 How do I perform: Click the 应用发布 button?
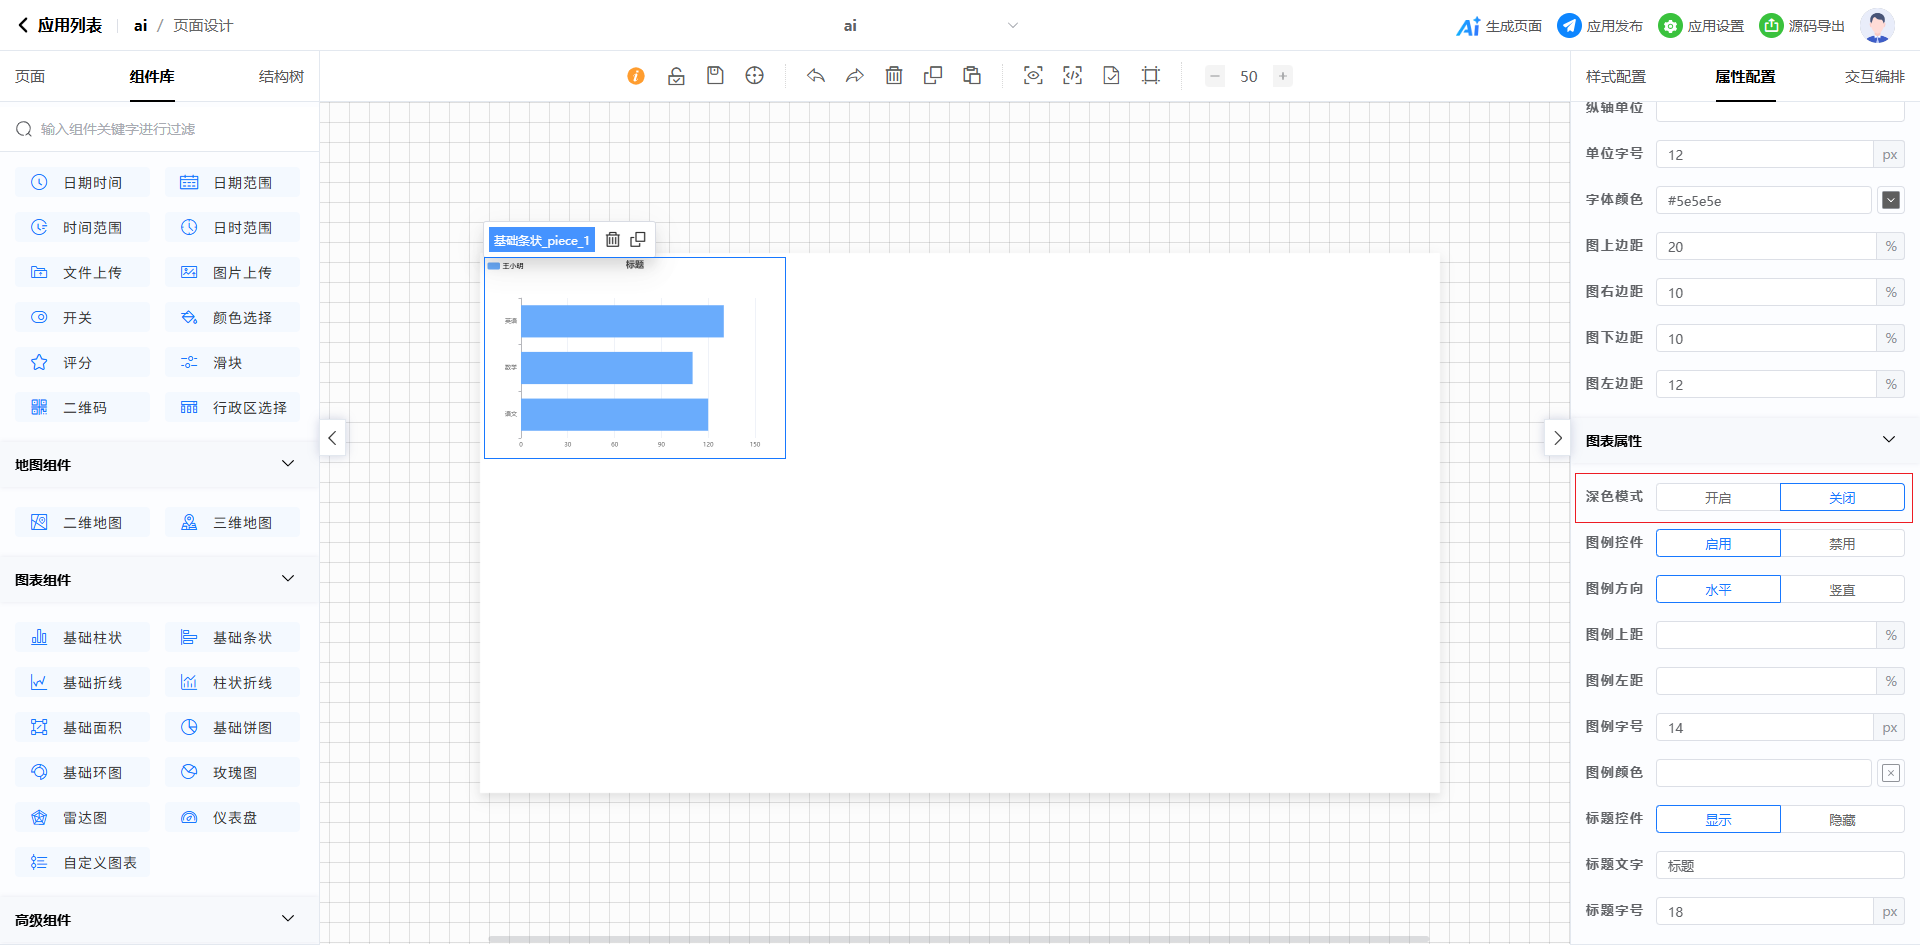1600,26
